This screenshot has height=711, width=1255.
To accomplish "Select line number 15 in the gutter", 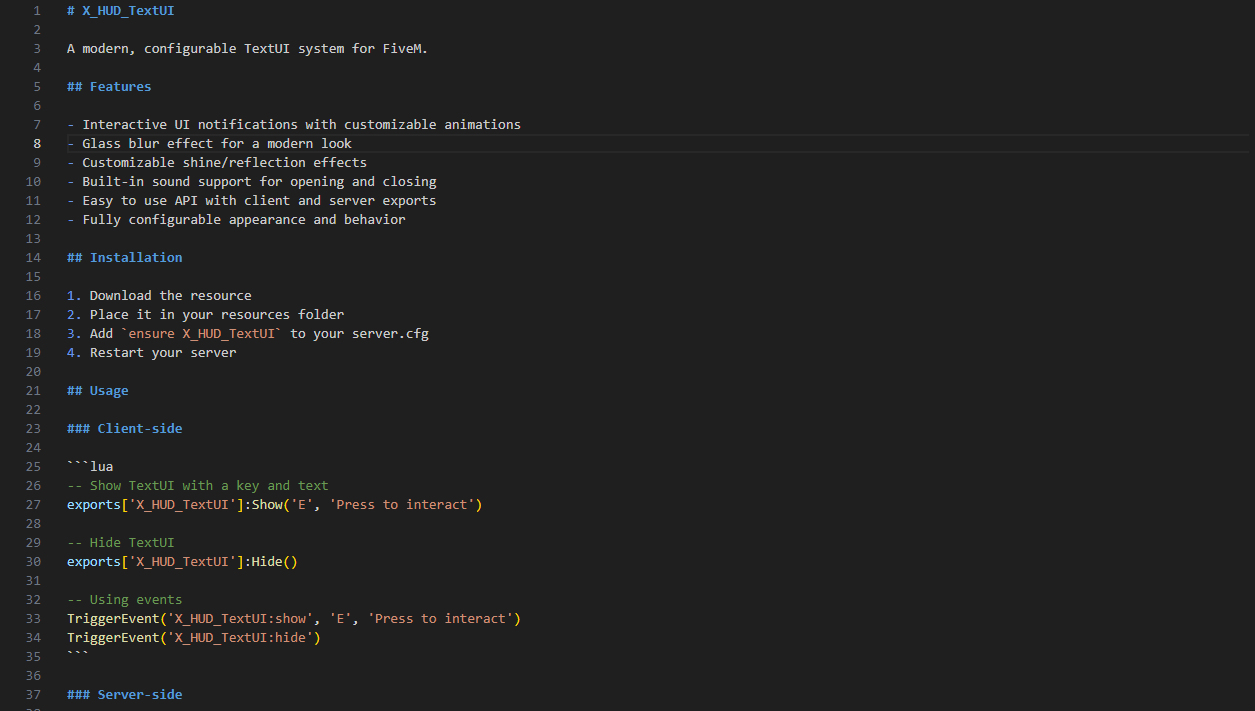I will 33,276.
